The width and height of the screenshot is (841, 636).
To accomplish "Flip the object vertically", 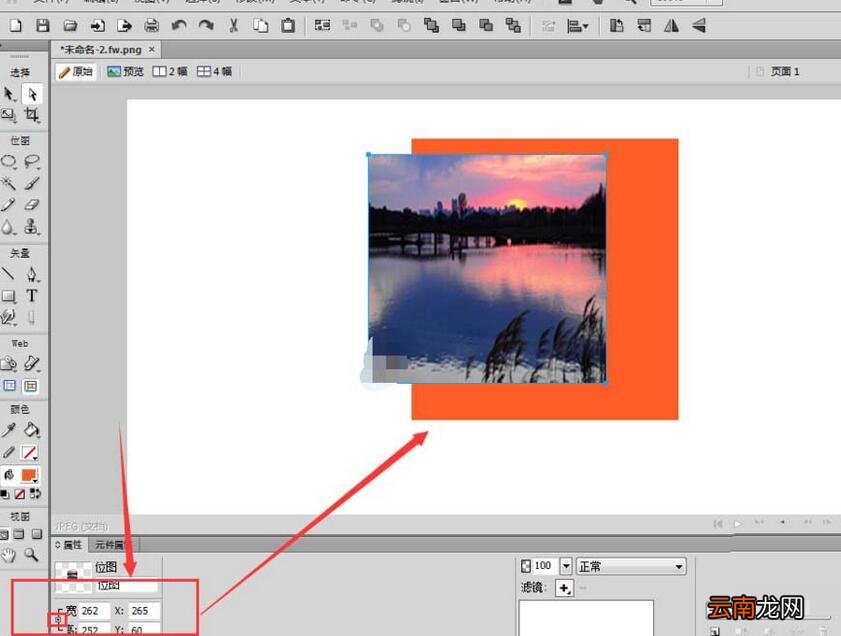I will pos(698,26).
